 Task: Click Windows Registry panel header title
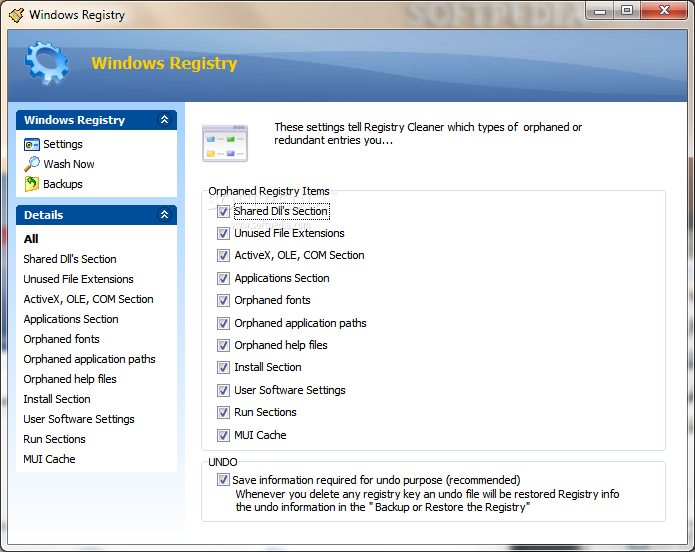pyautogui.click(x=74, y=120)
